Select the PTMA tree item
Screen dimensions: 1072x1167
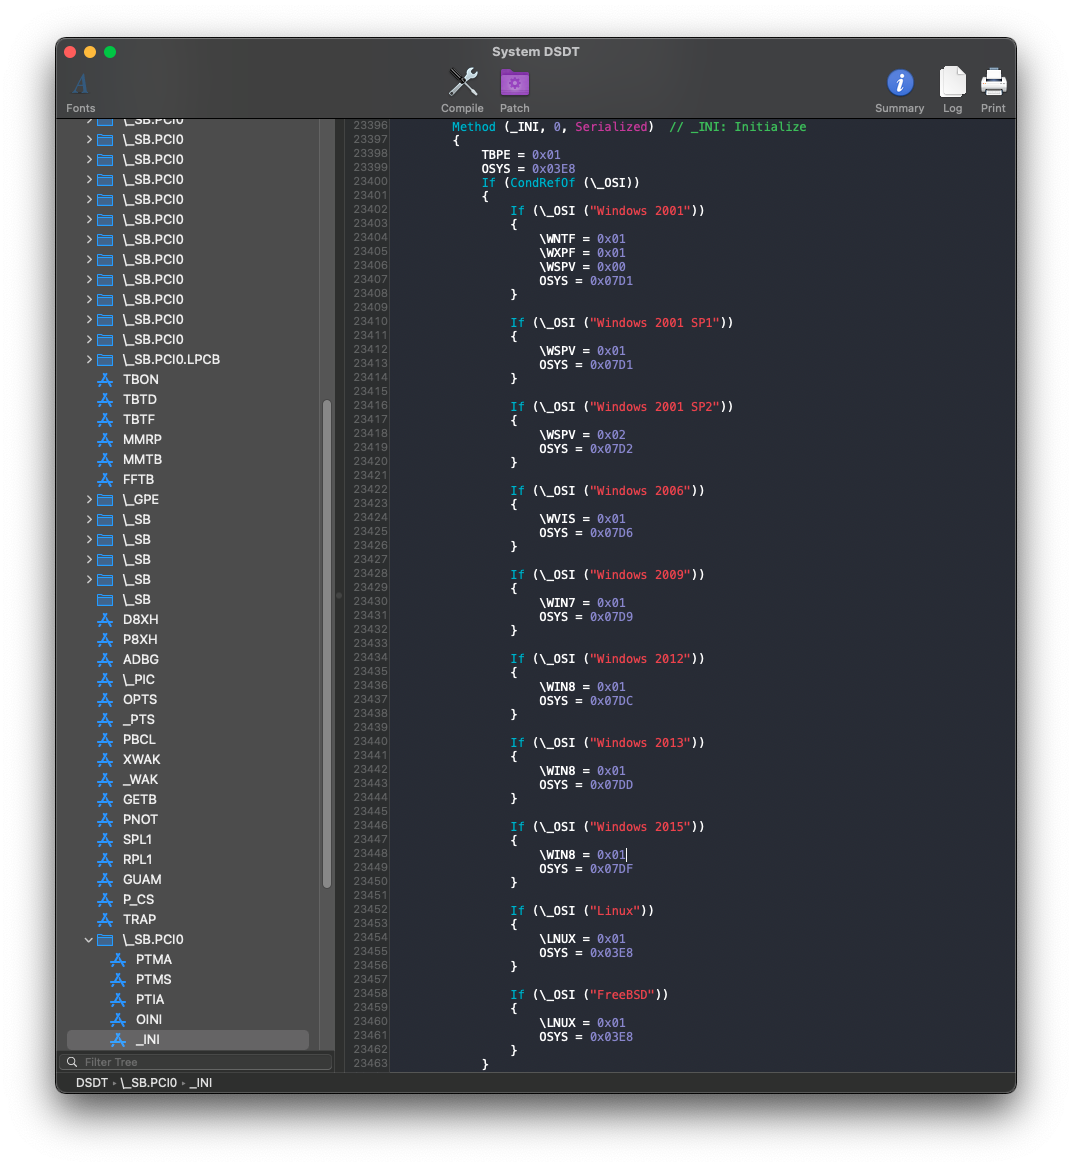pos(154,959)
